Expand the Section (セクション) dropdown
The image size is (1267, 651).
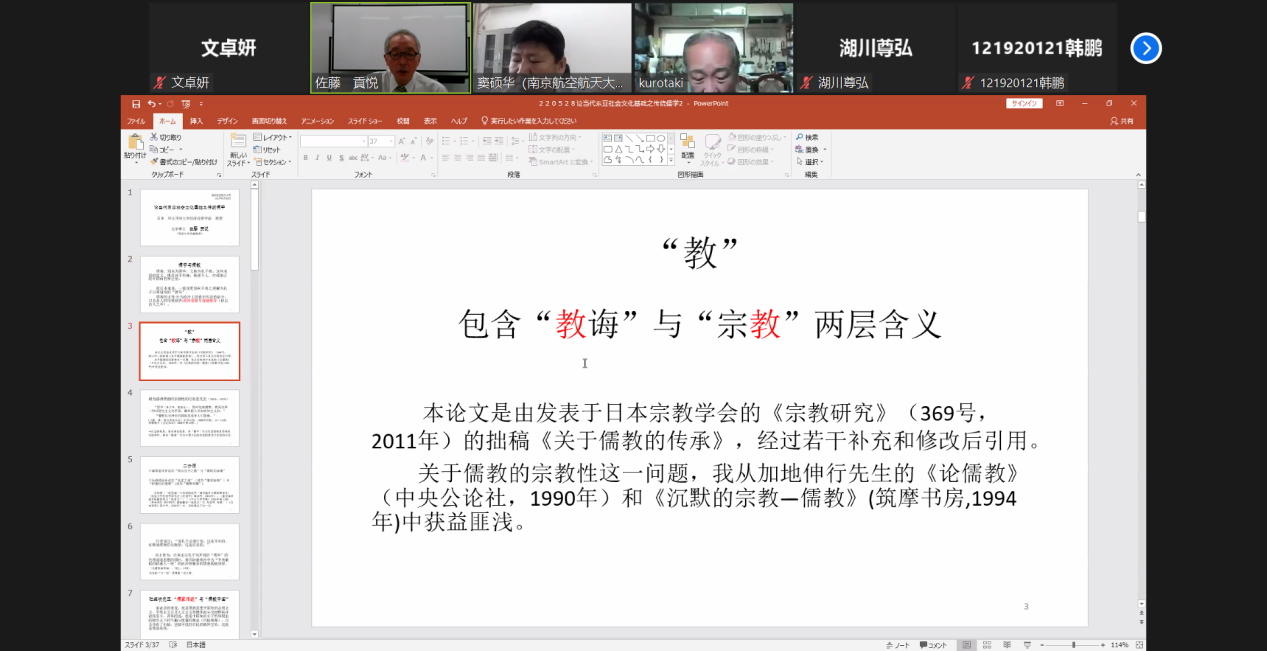point(273,161)
